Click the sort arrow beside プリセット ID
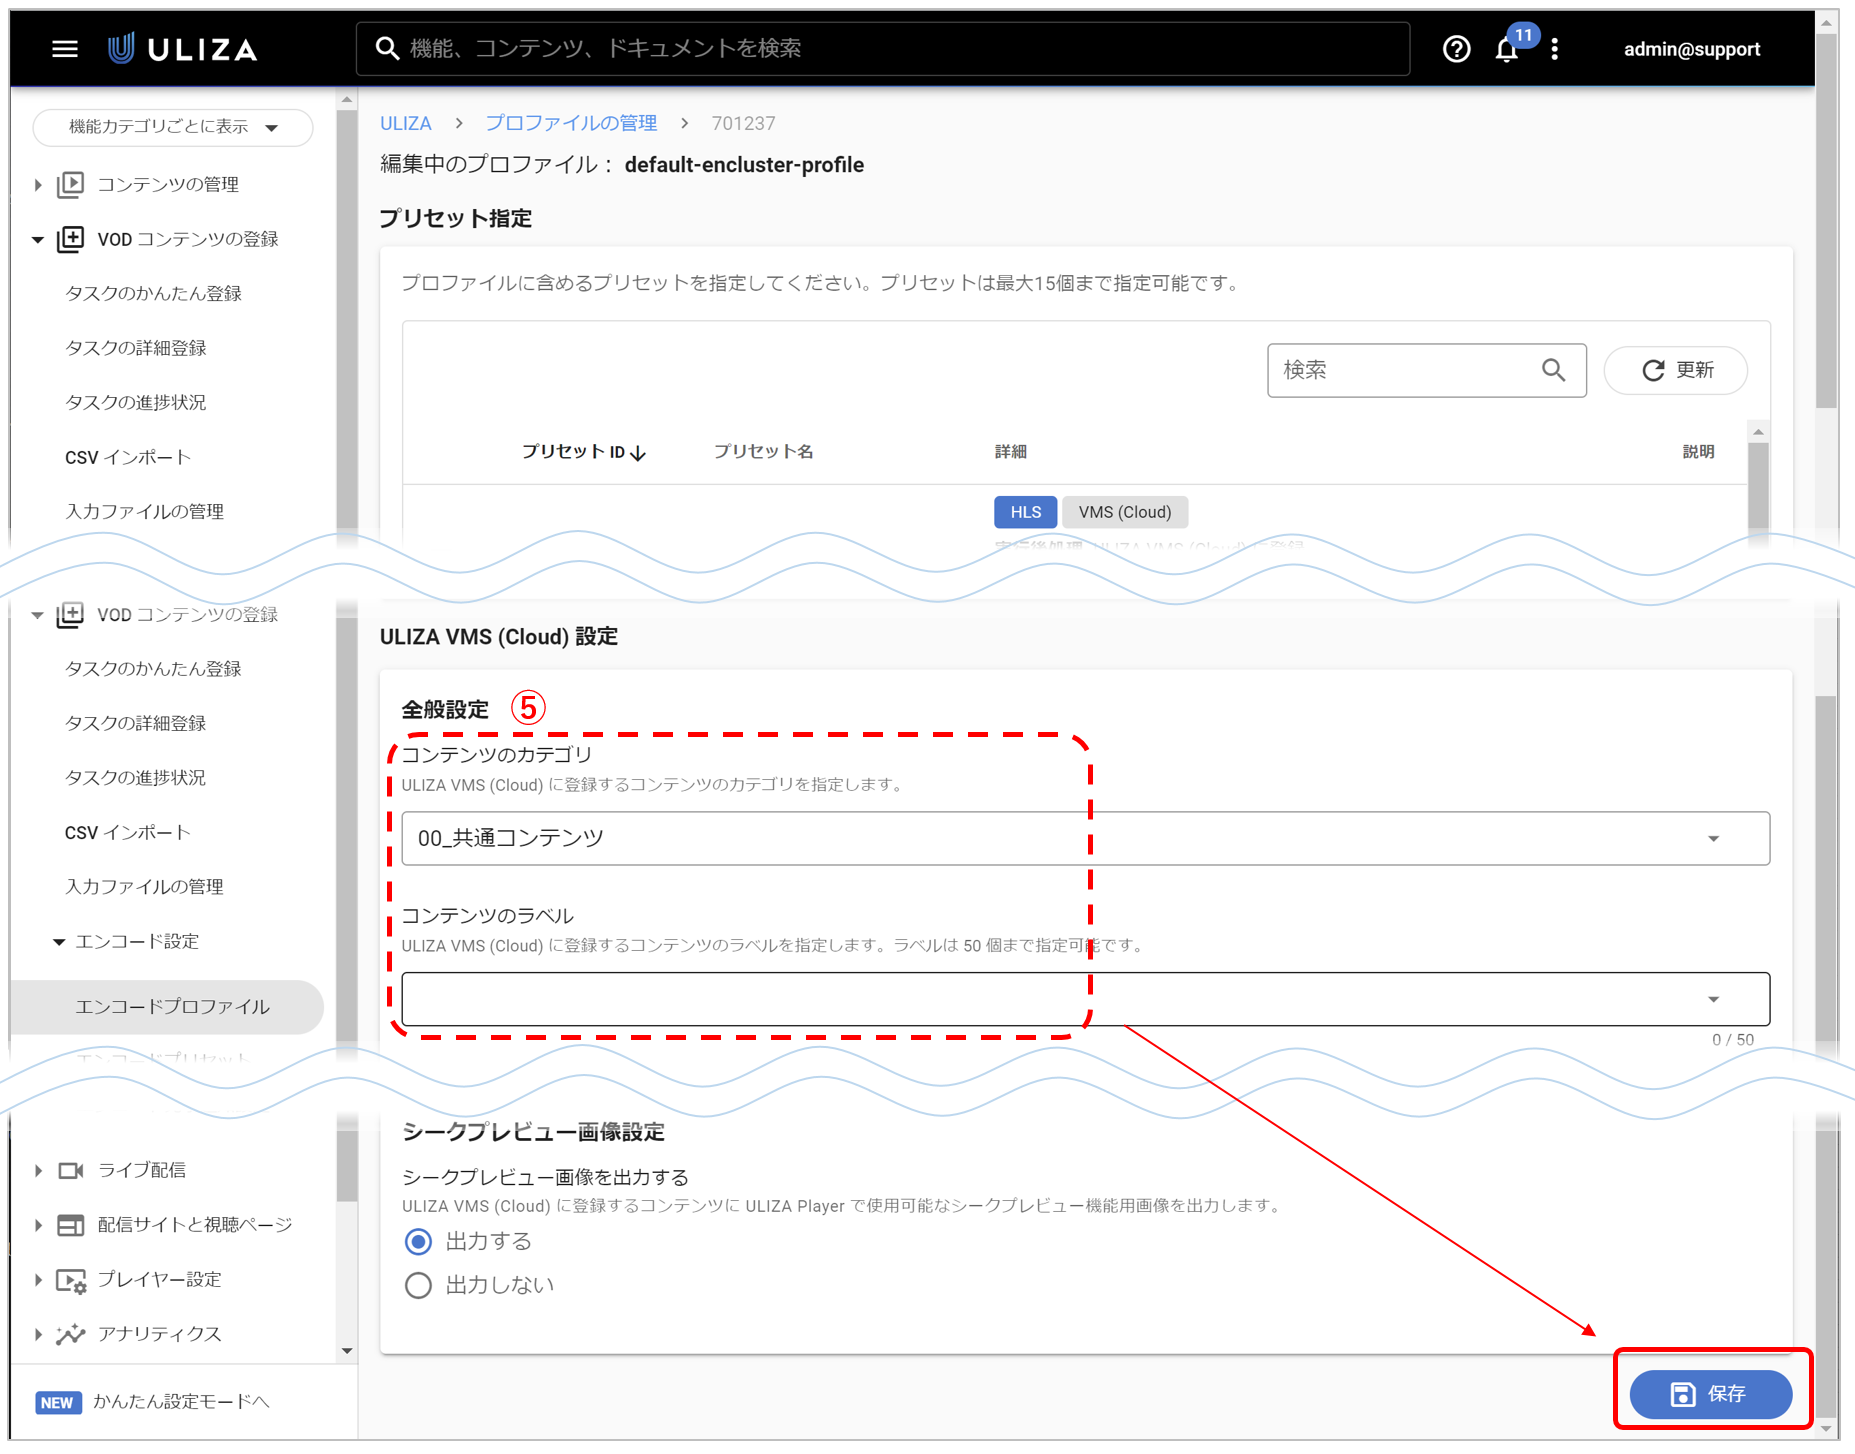Screen dimensions: 1855x1454 tap(638, 453)
